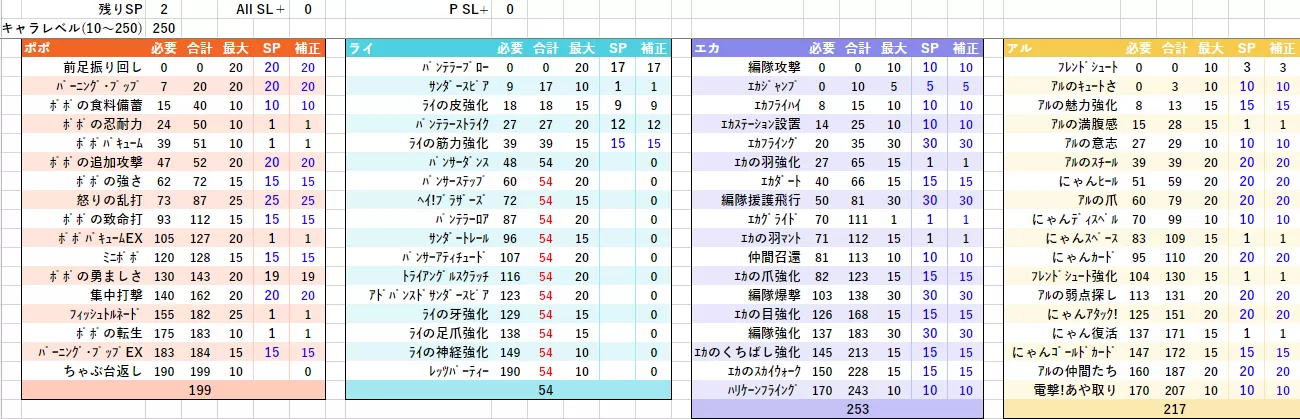Click 前足振り回し skill name cell
The width and height of the screenshot is (1300, 419).
point(102,67)
